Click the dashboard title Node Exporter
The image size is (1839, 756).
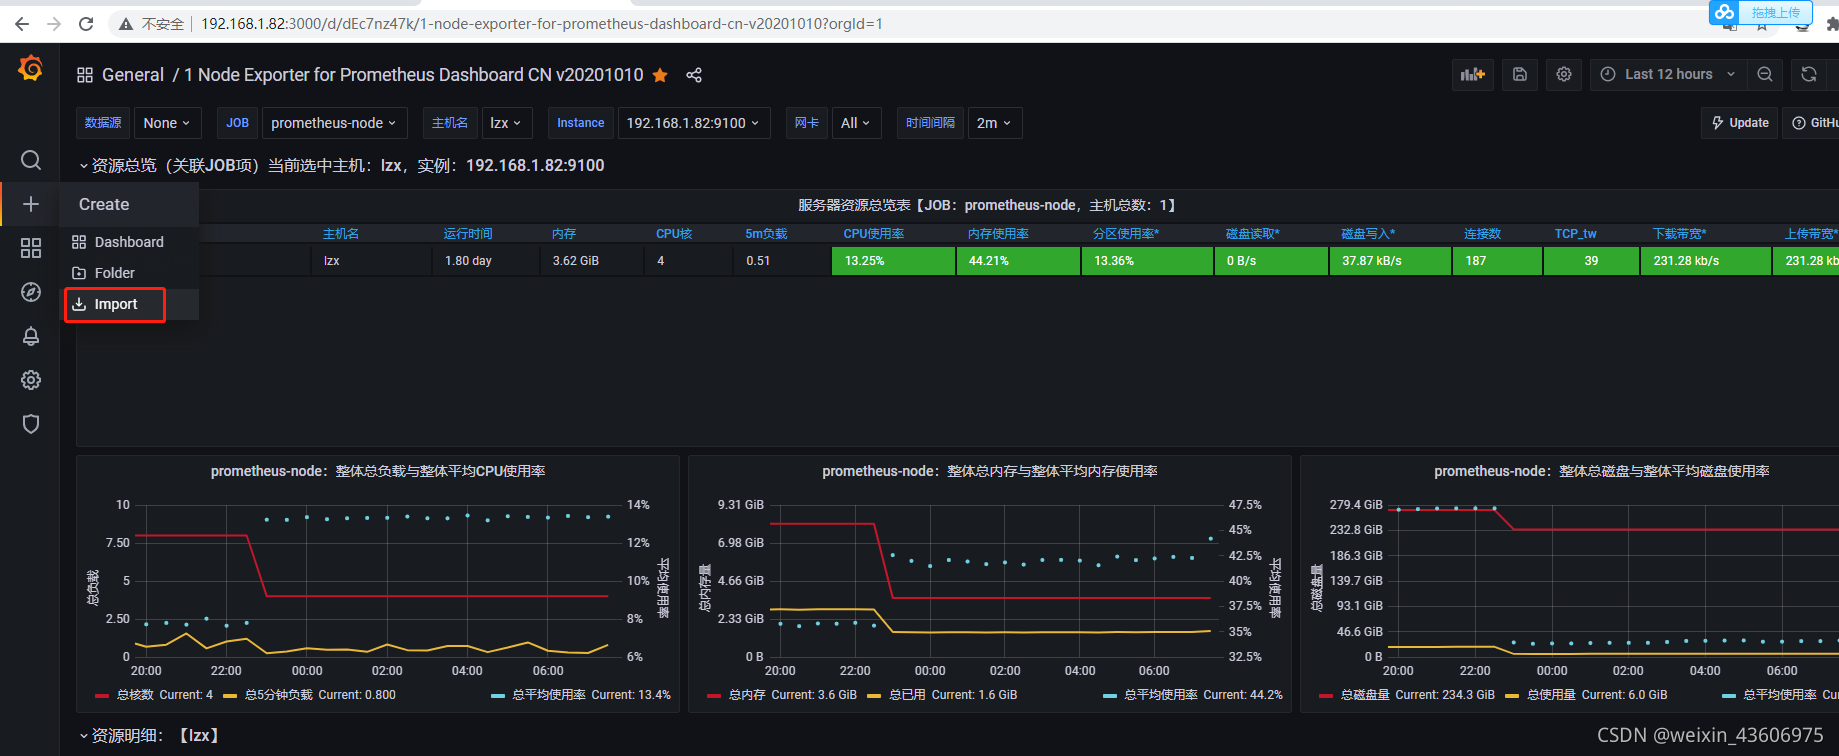(414, 75)
